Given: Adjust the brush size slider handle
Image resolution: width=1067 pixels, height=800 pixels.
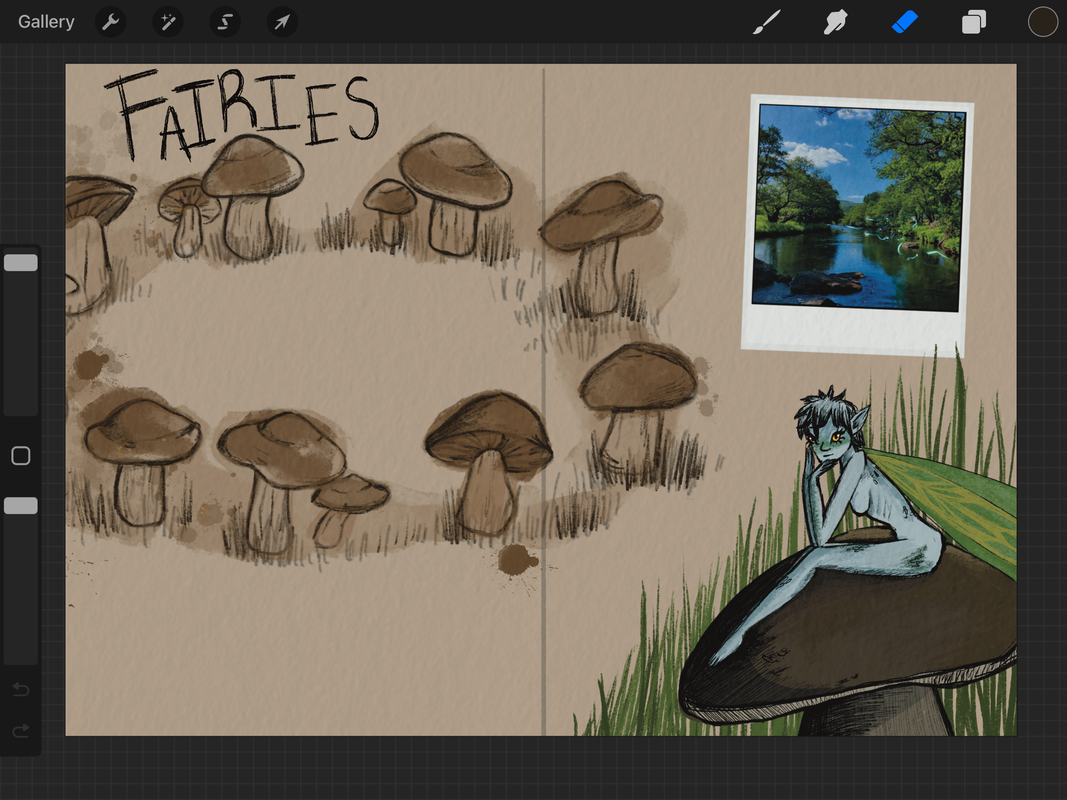Looking at the screenshot, I should tap(20, 263).
